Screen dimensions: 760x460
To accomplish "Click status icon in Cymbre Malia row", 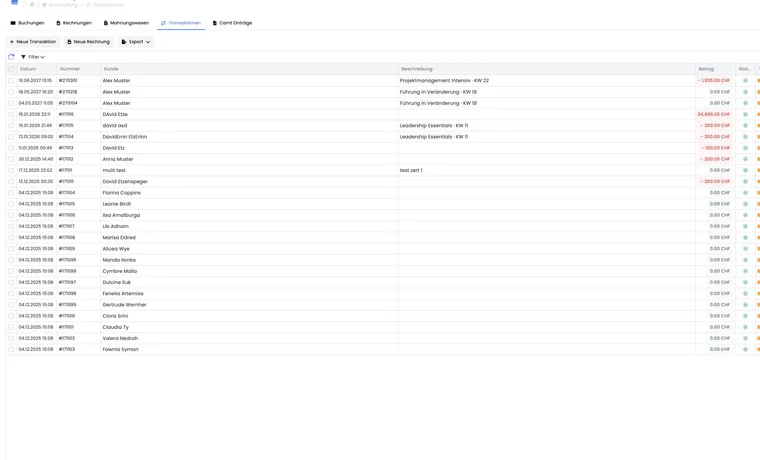I will coord(745,271).
